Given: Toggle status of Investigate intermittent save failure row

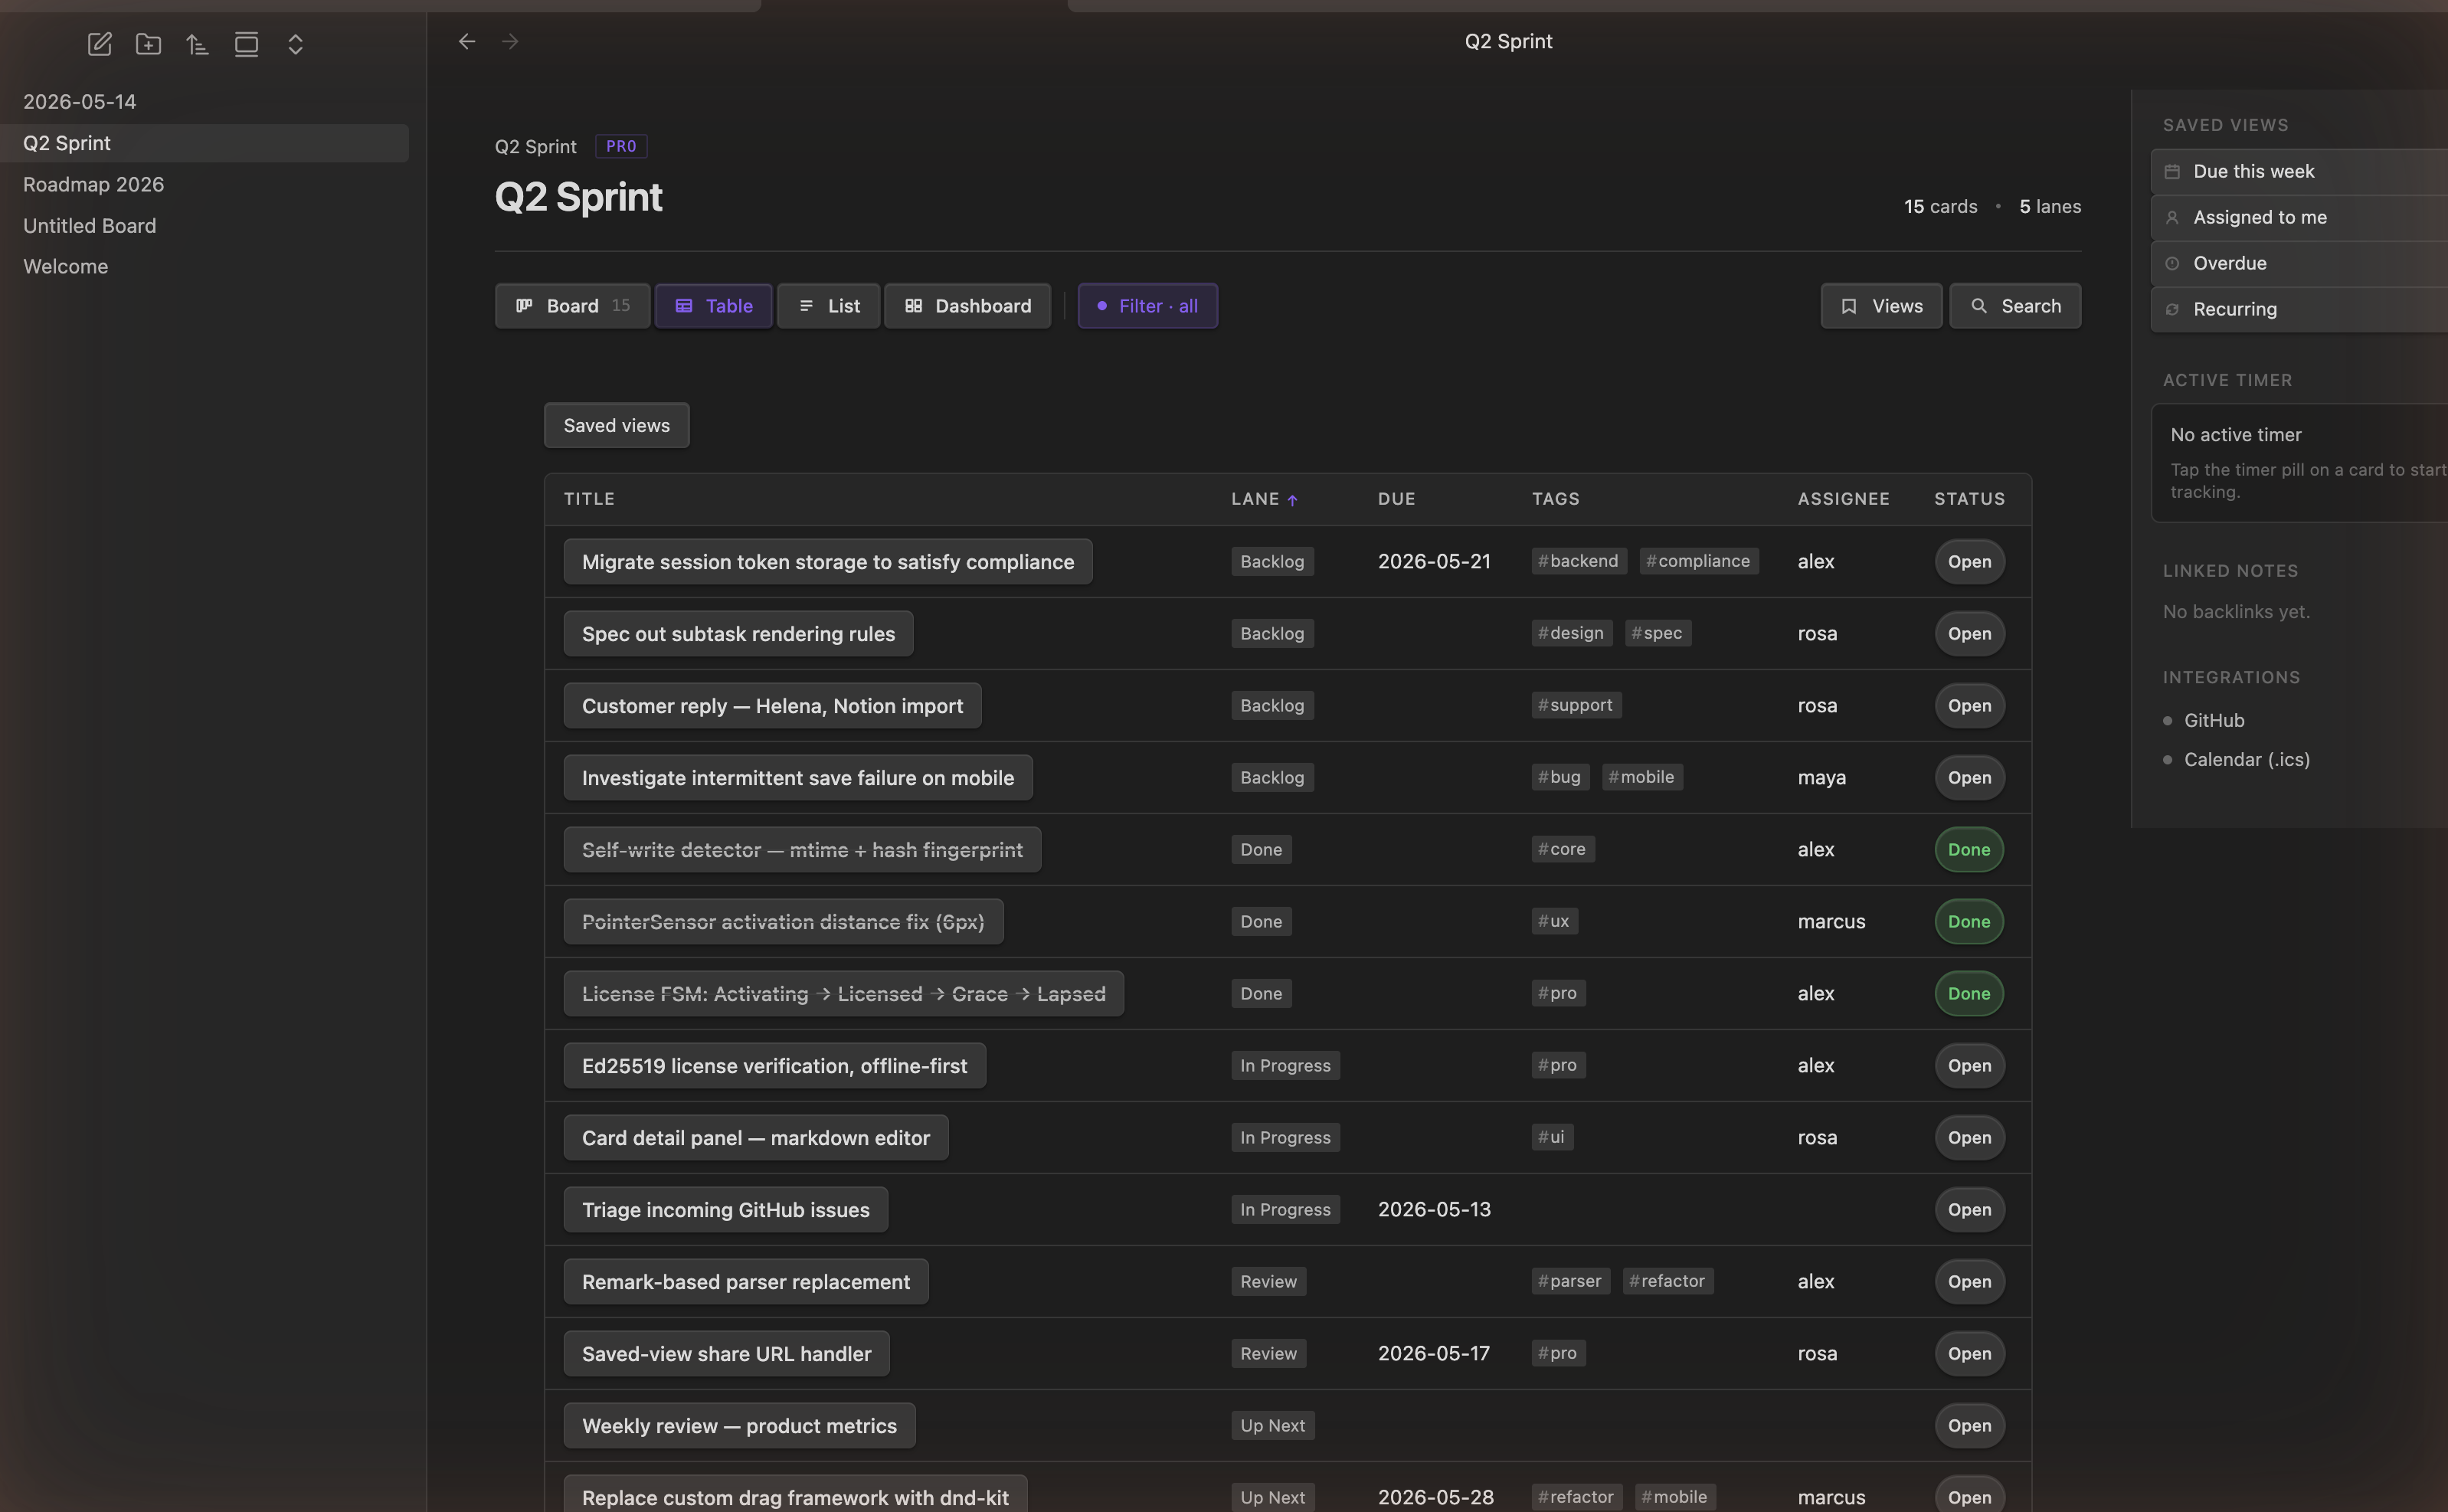Looking at the screenshot, I should [1969, 778].
